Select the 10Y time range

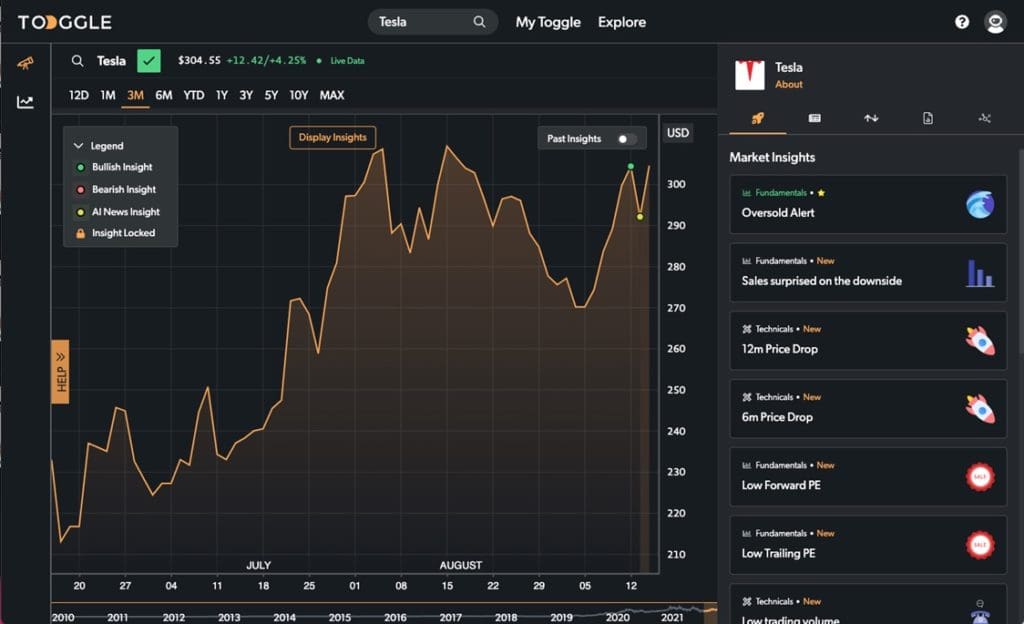click(x=298, y=95)
